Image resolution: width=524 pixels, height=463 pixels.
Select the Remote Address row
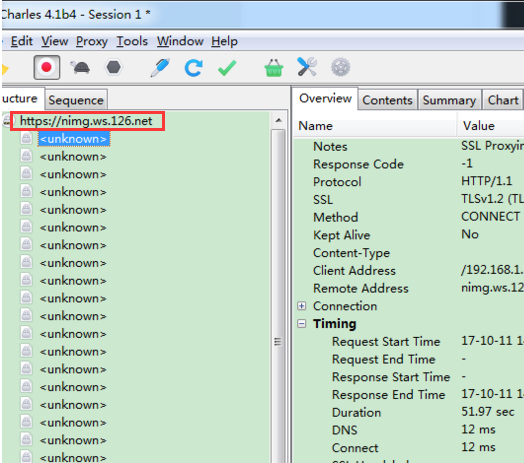pyautogui.click(x=409, y=288)
